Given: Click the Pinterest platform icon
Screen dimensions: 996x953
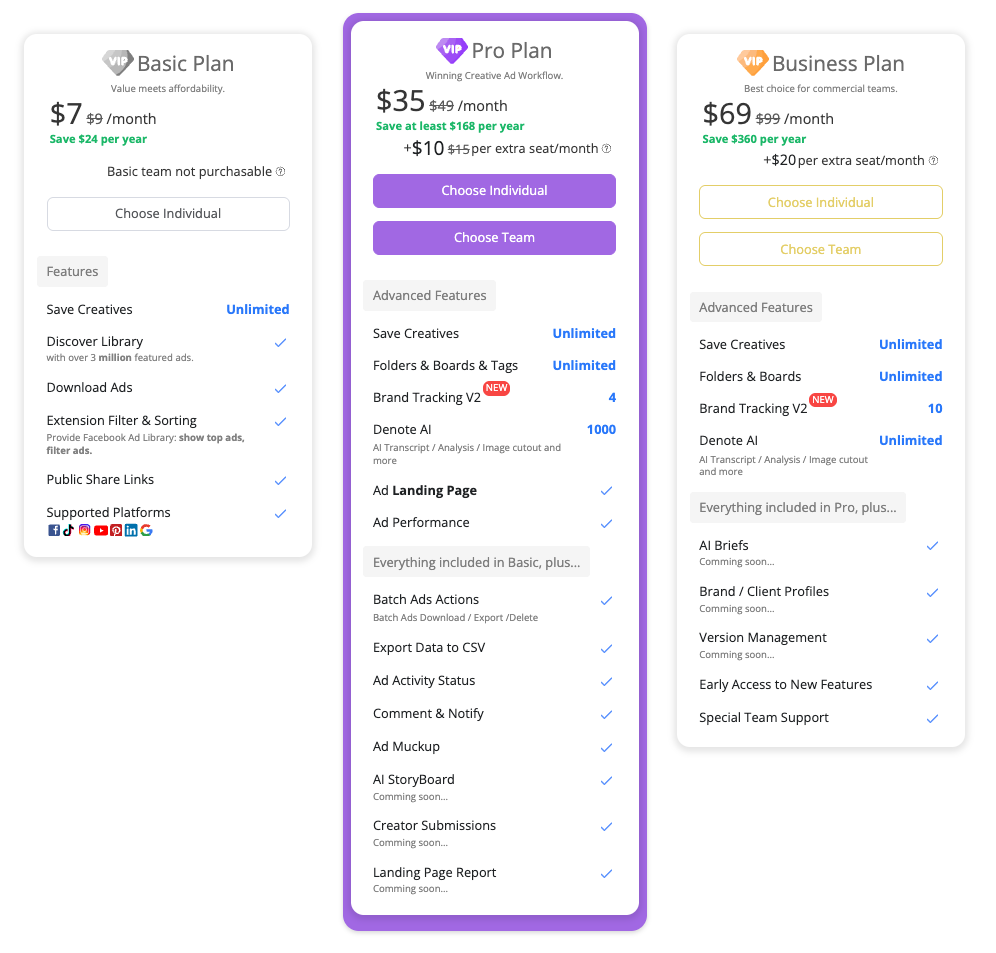Looking at the screenshot, I should [x=116, y=530].
